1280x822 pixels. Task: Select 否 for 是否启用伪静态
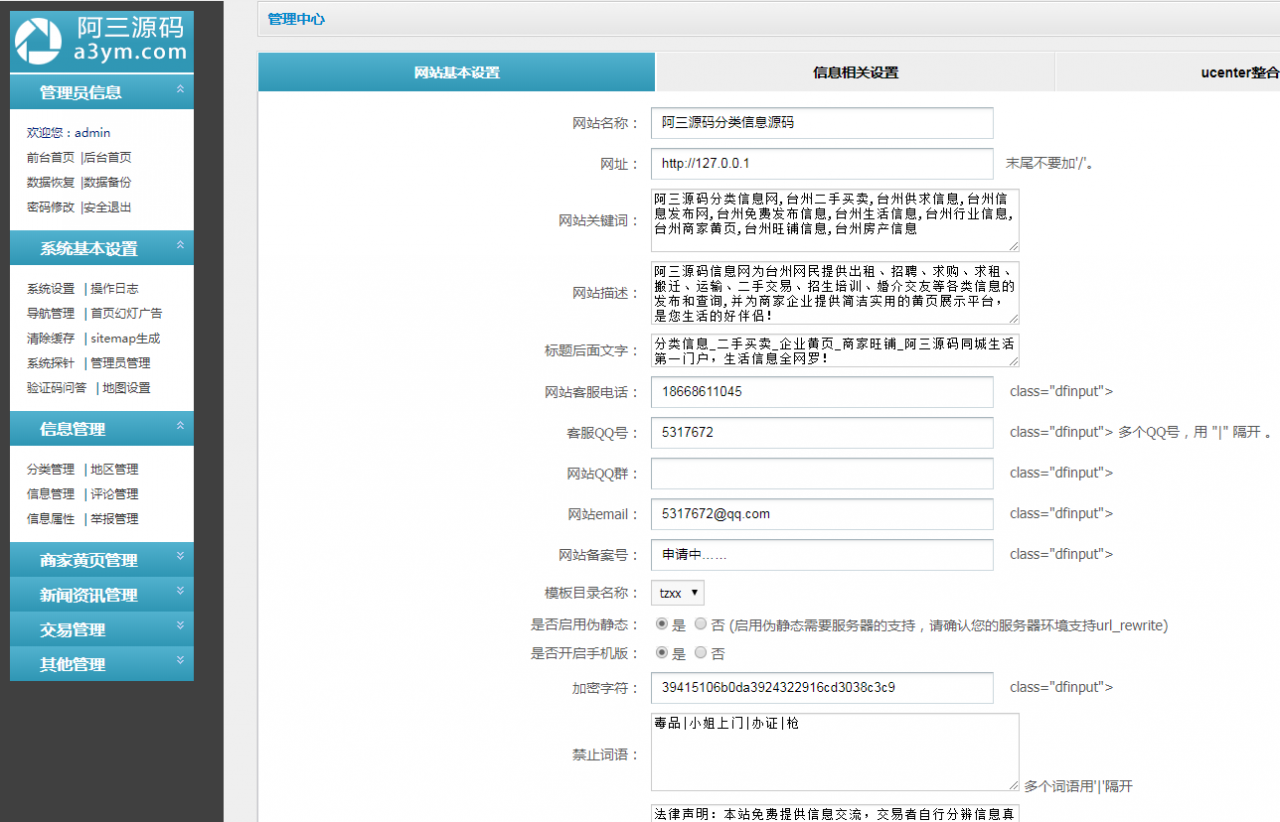[700, 624]
